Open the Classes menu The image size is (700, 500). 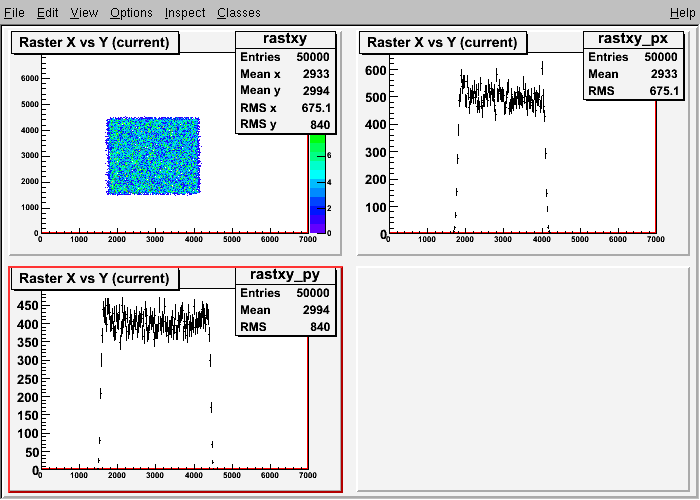point(239,12)
